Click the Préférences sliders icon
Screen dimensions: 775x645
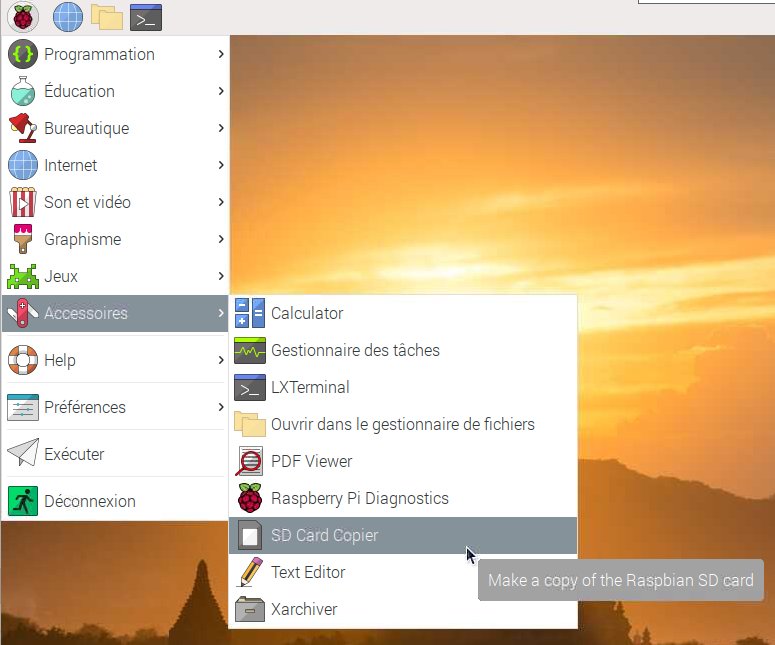[23, 407]
